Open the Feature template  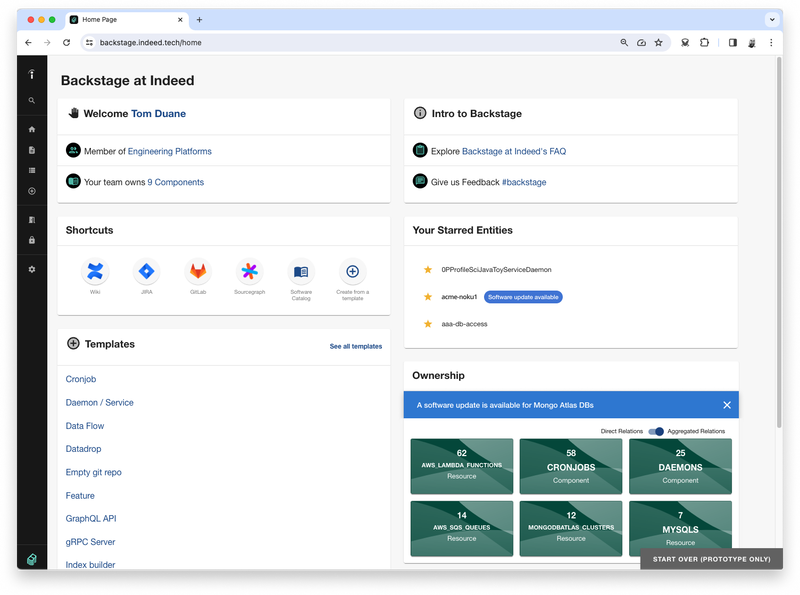[x=80, y=495]
